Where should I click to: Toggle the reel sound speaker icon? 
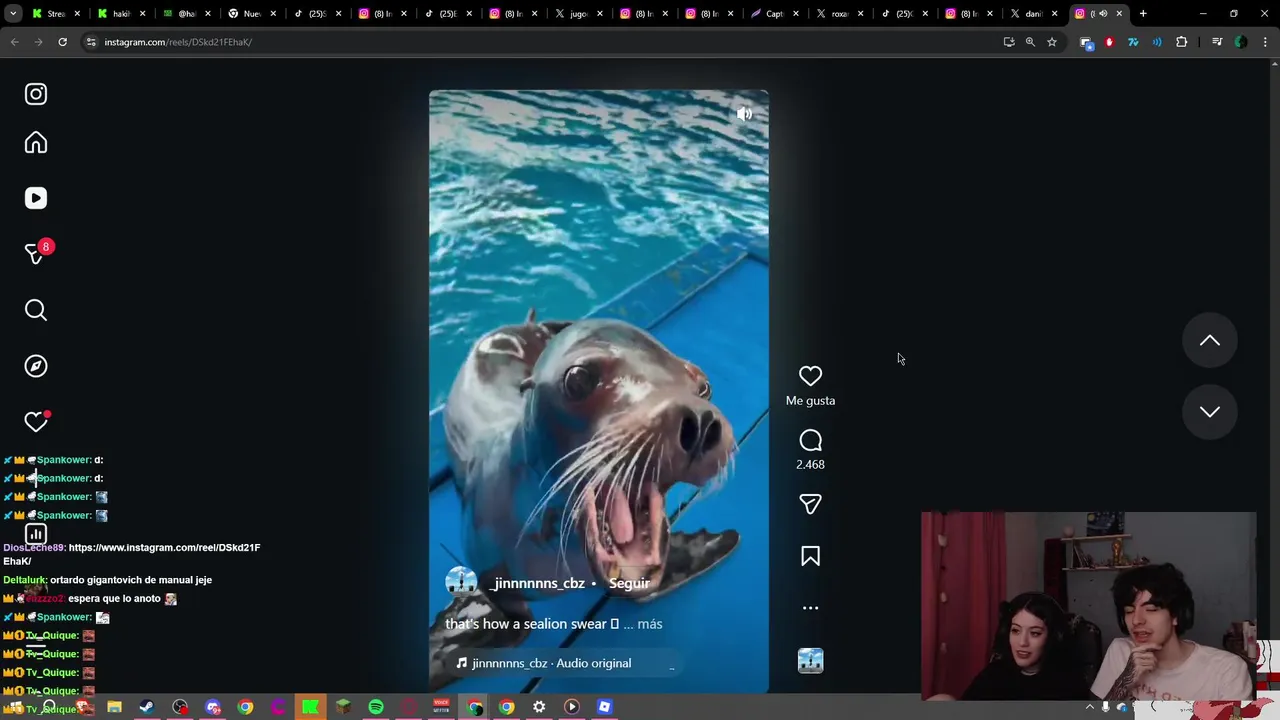point(744,114)
